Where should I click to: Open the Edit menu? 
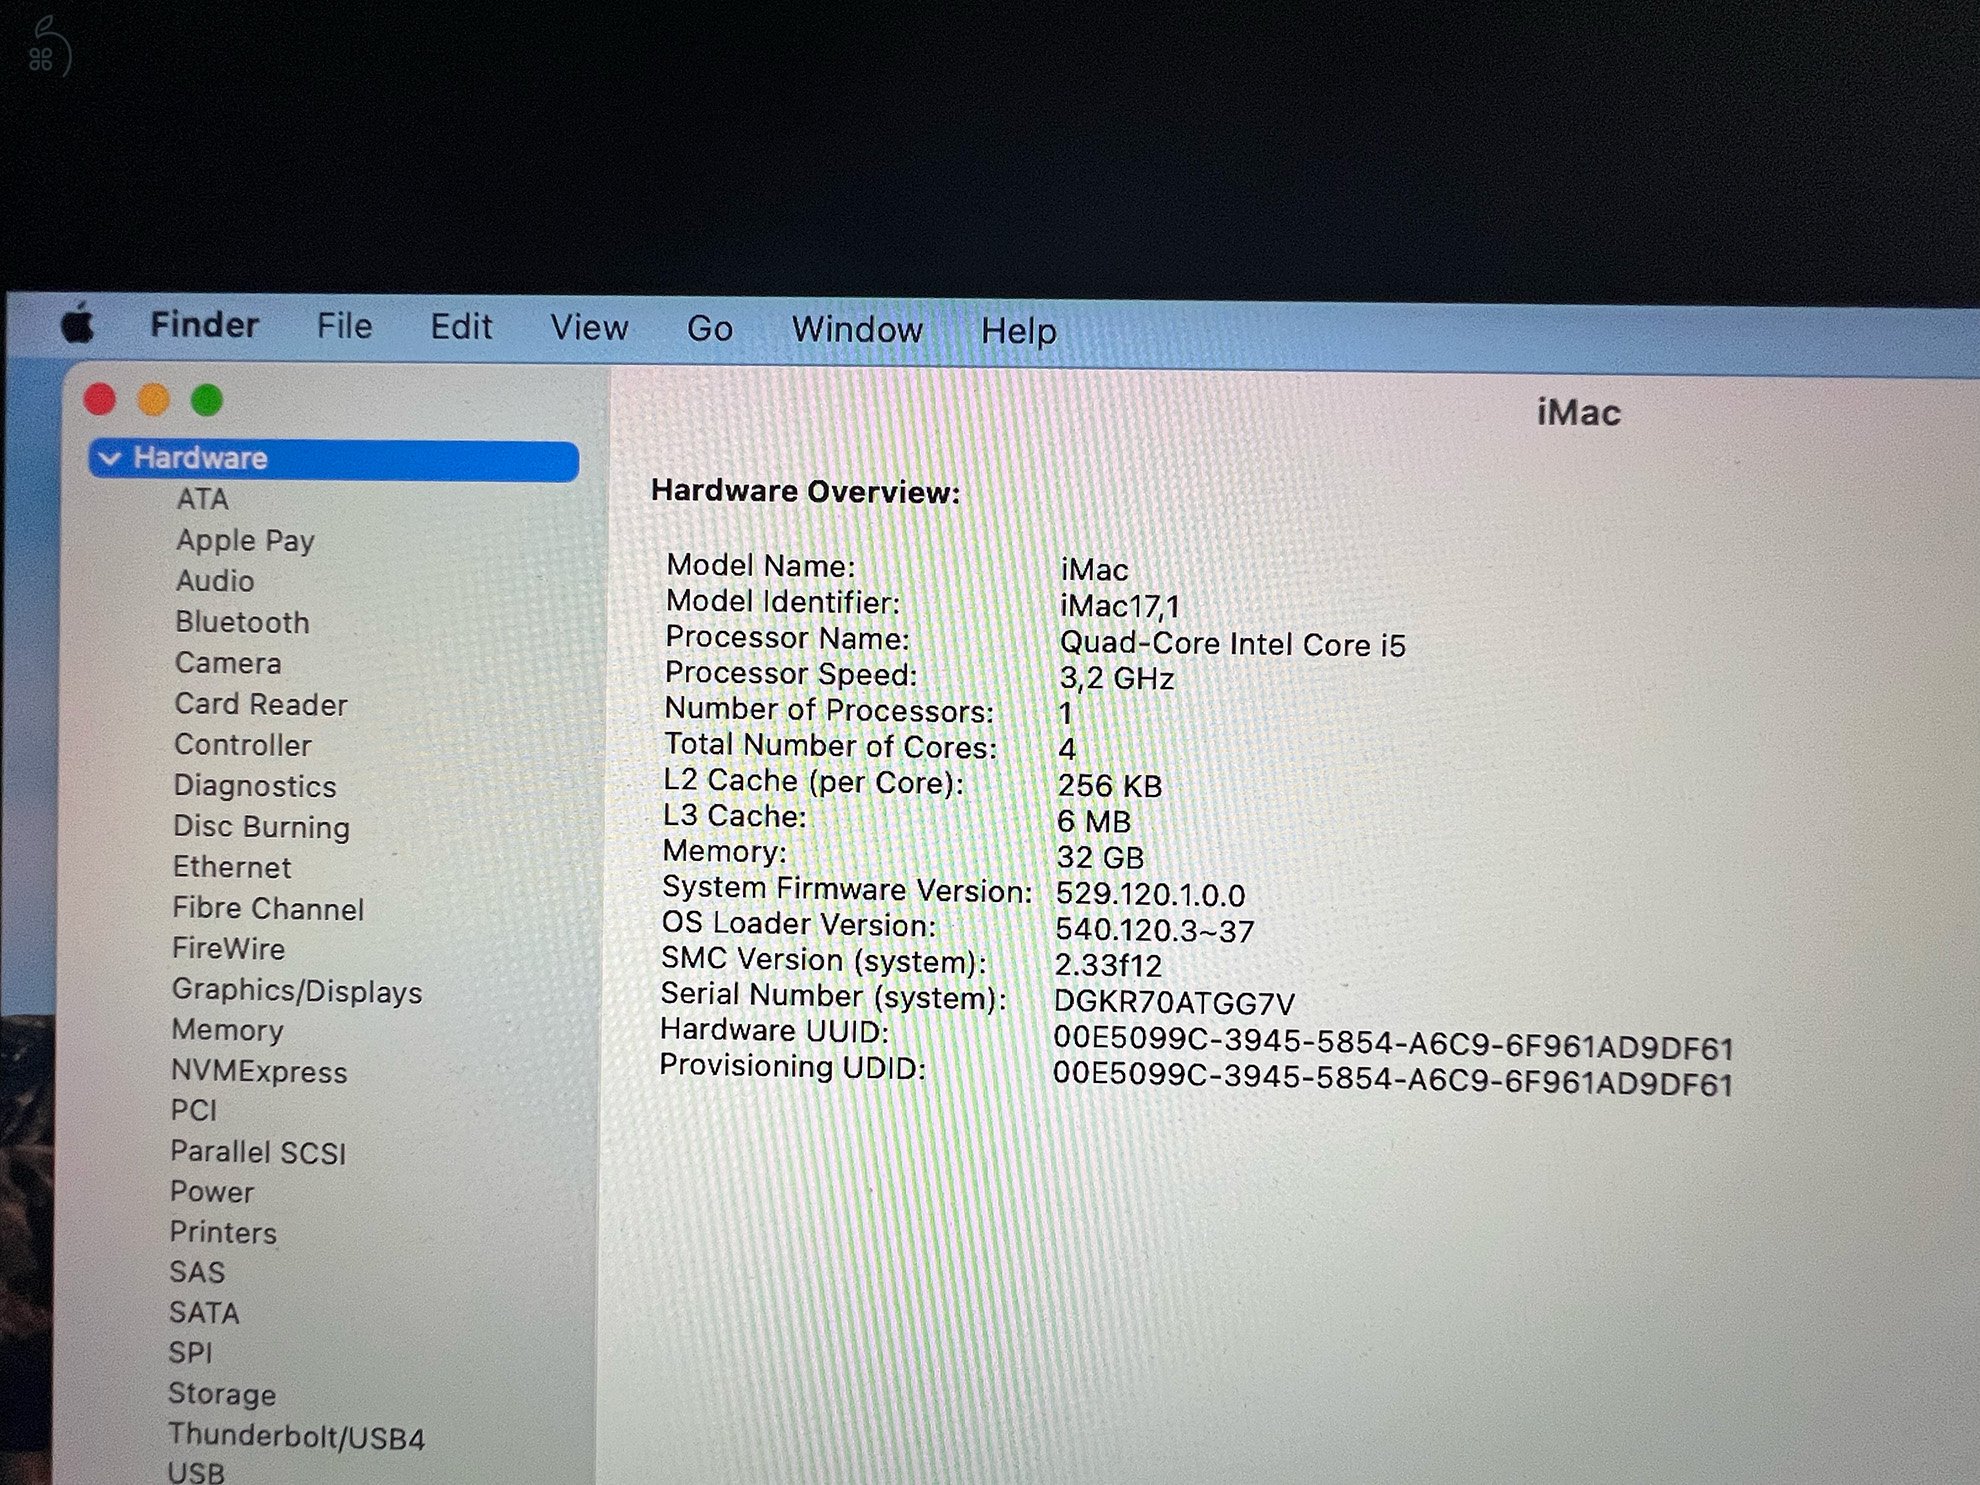click(461, 327)
